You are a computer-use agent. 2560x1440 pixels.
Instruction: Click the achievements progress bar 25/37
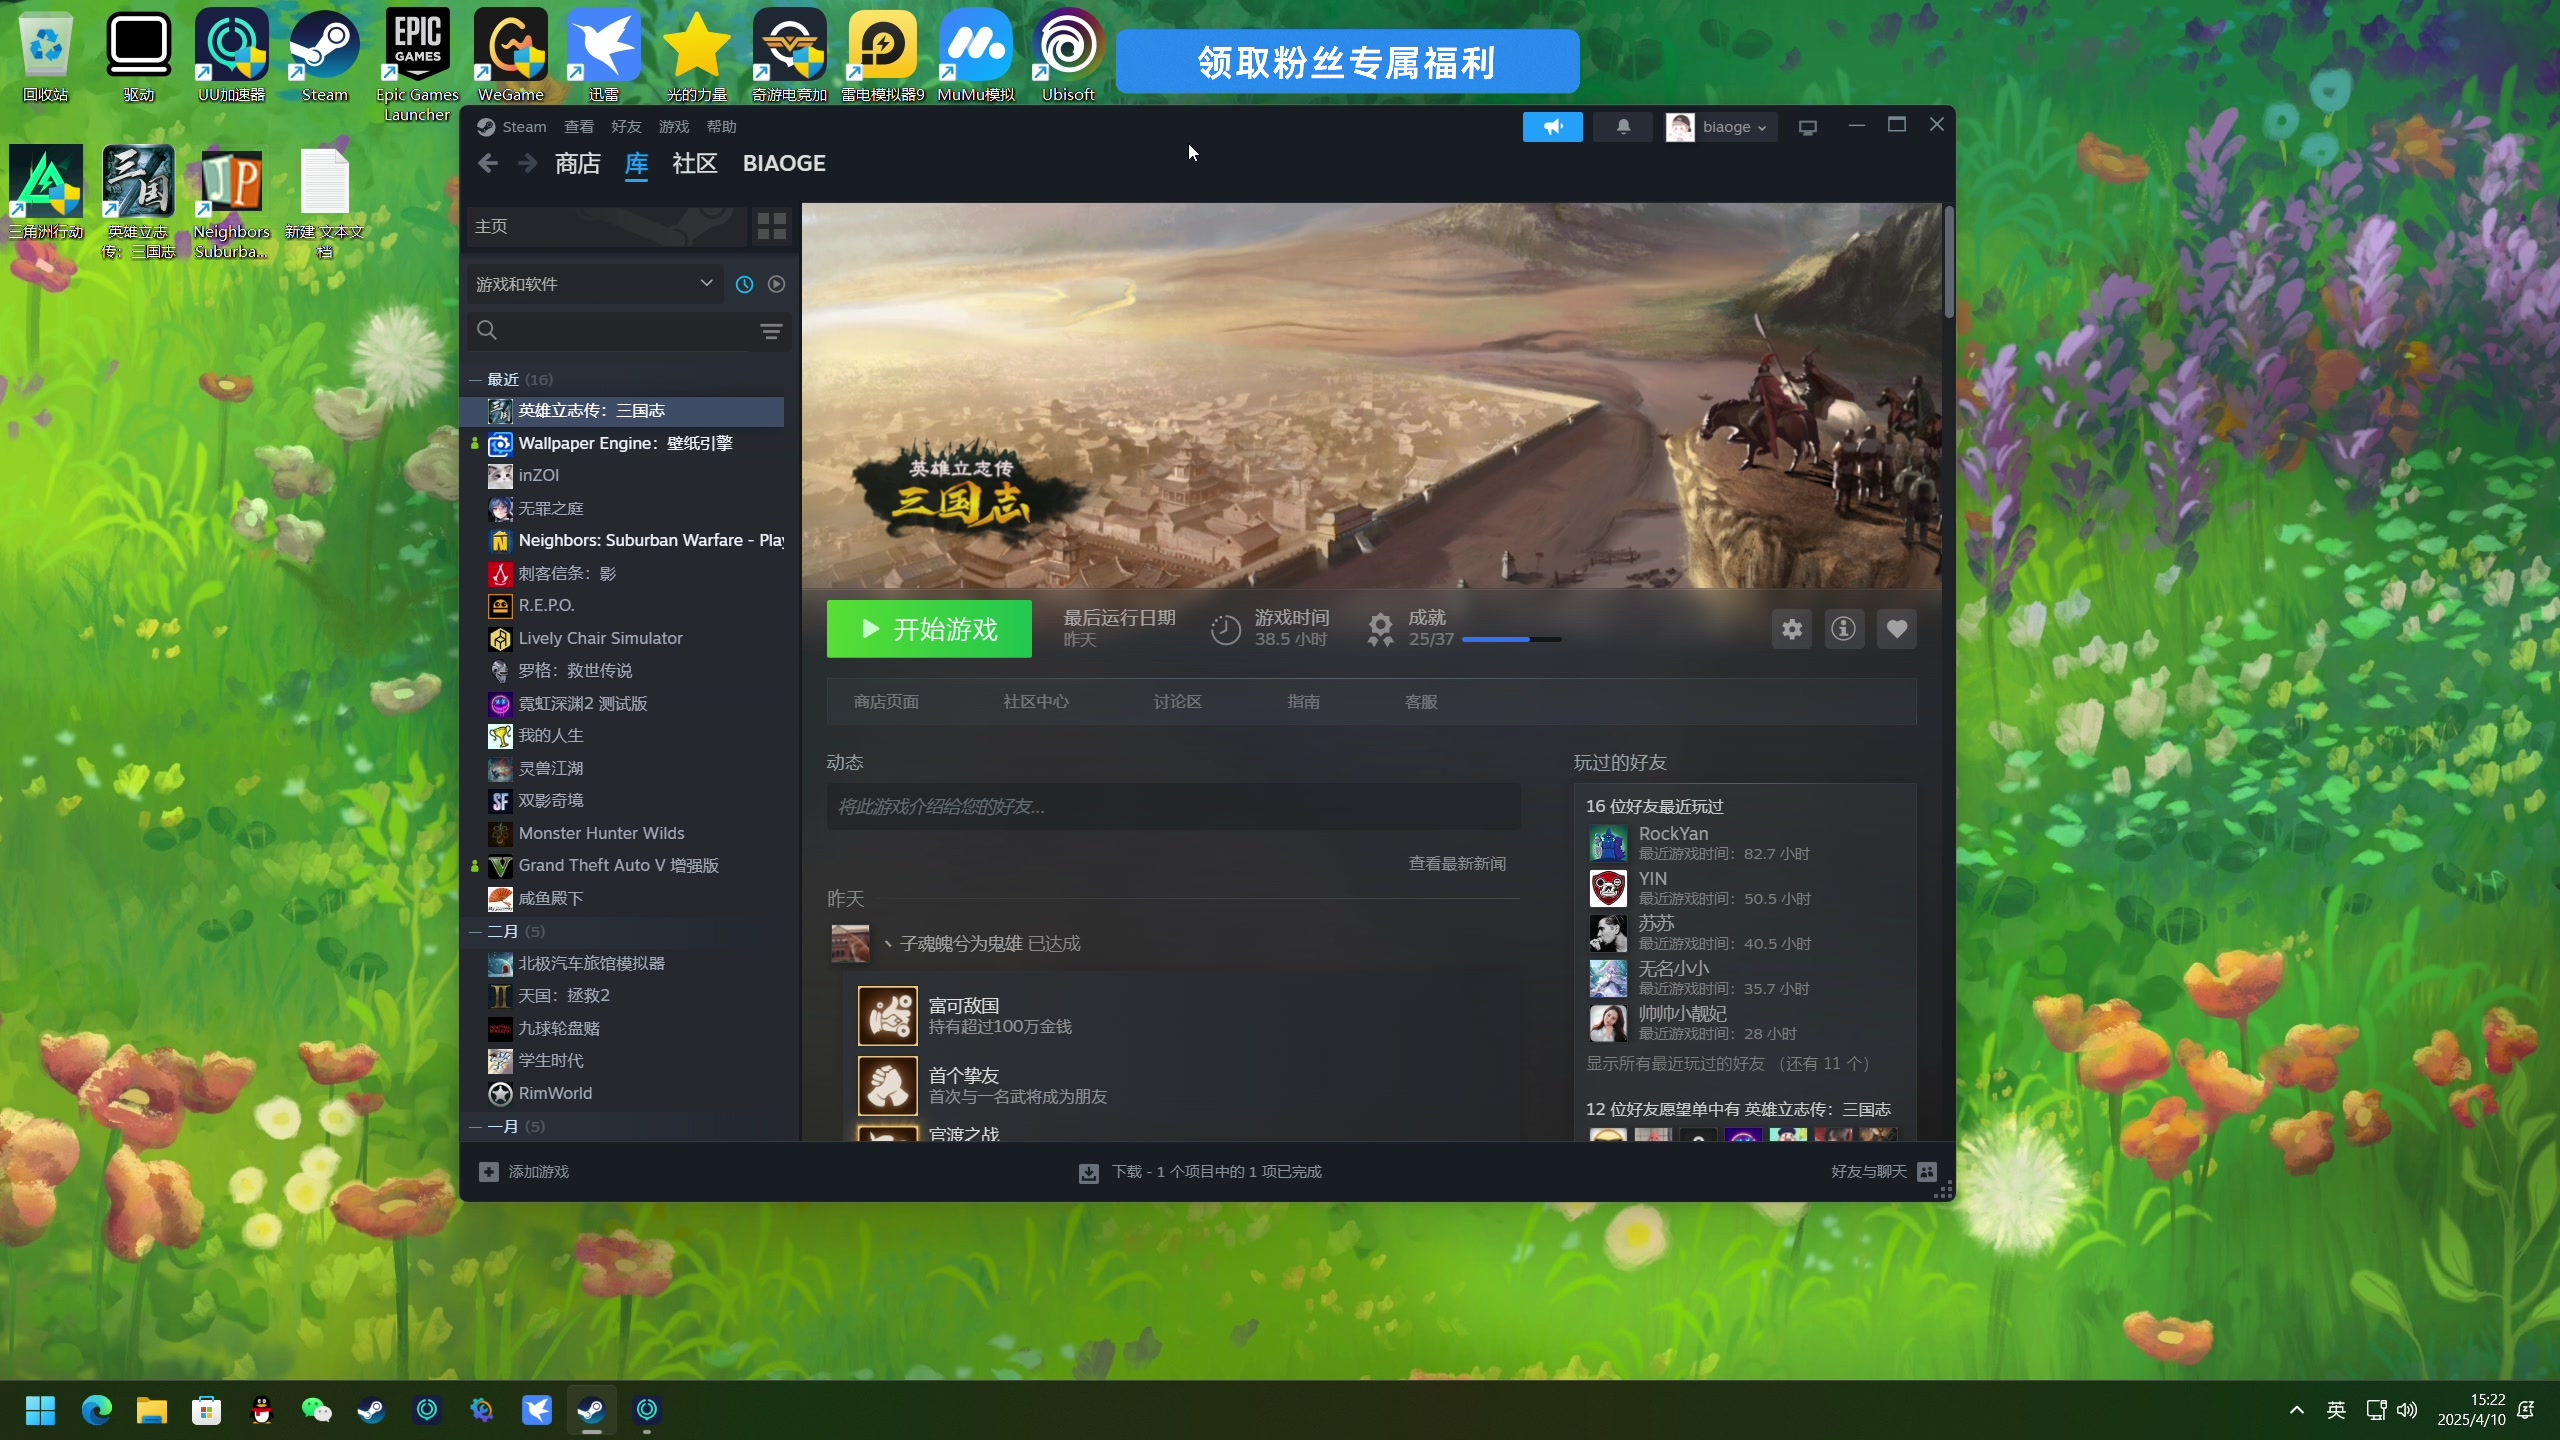(x=1511, y=639)
